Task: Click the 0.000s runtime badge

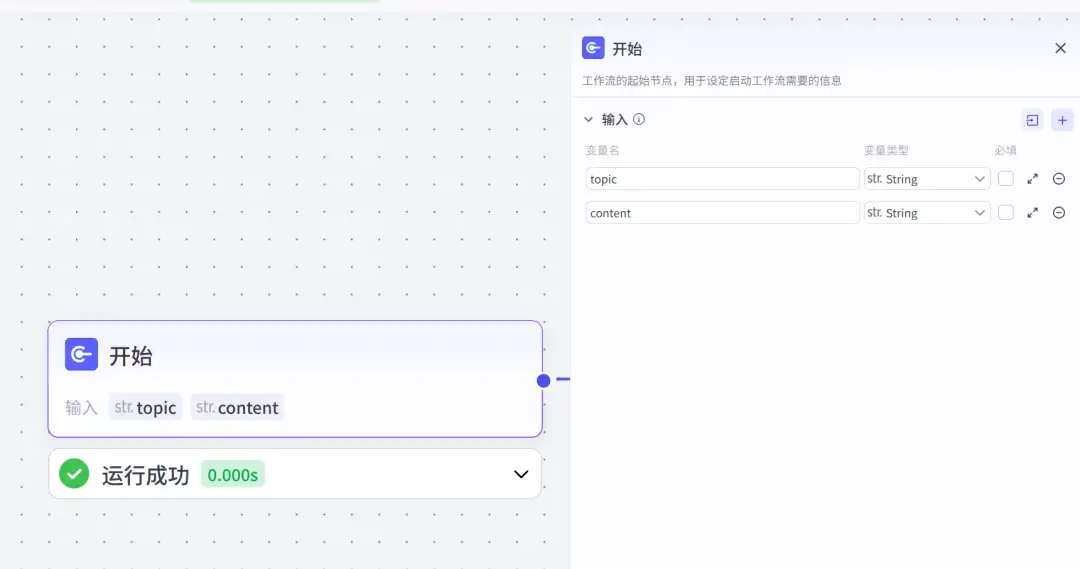Action: pyautogui.click(x=233, y=475)
